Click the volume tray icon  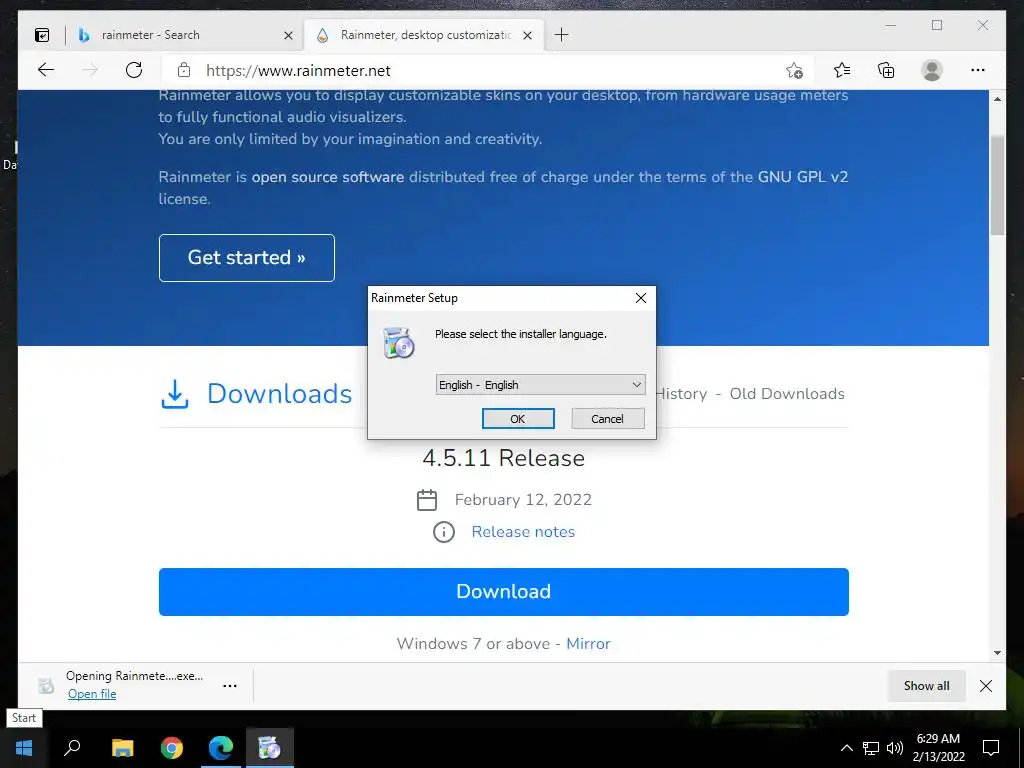(x=895, y=748)
